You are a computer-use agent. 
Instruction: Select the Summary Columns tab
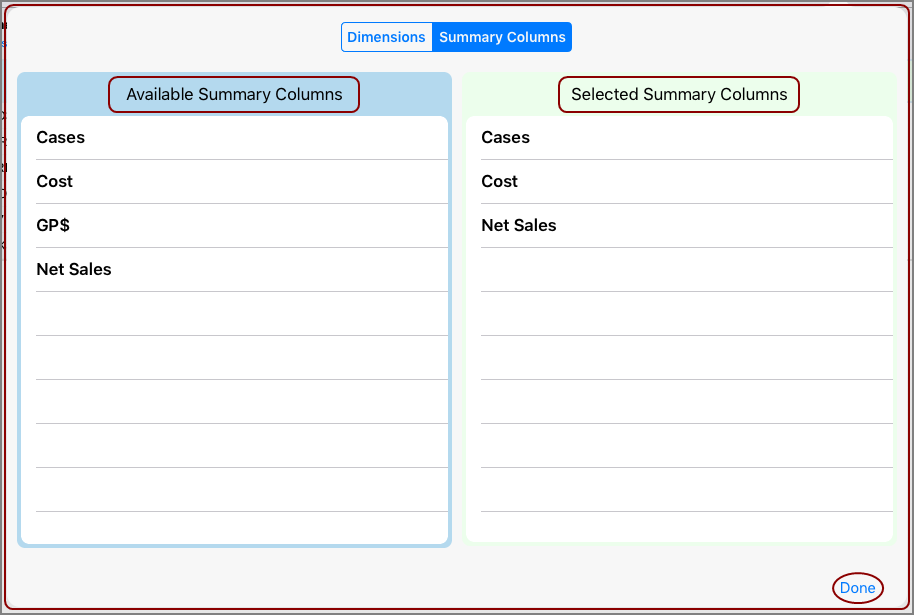pos(502,37)
